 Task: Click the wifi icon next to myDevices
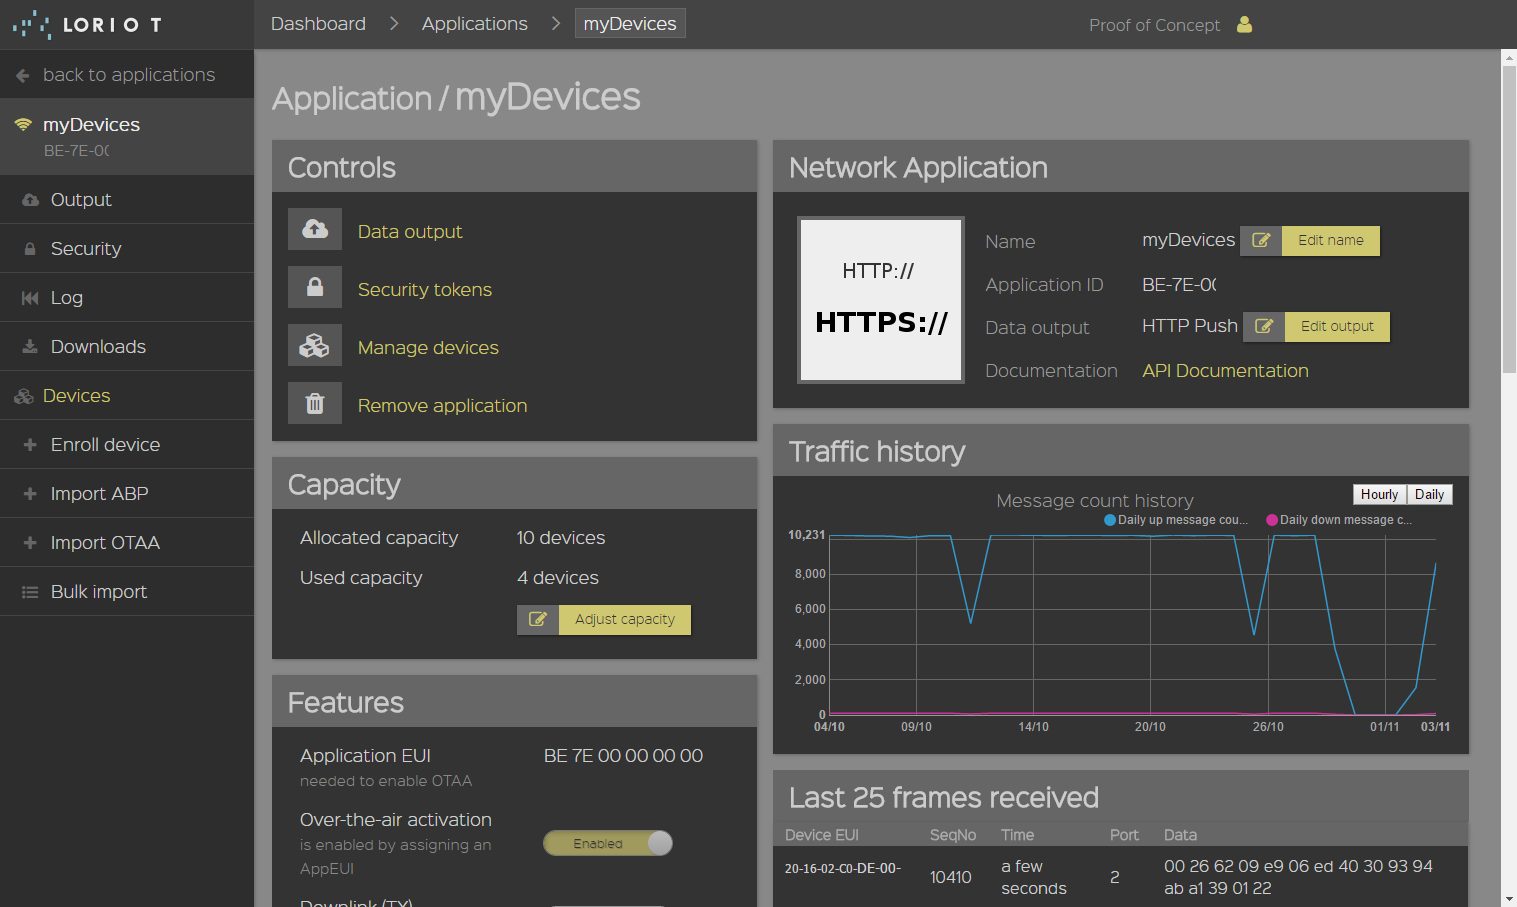coord(23,124)
